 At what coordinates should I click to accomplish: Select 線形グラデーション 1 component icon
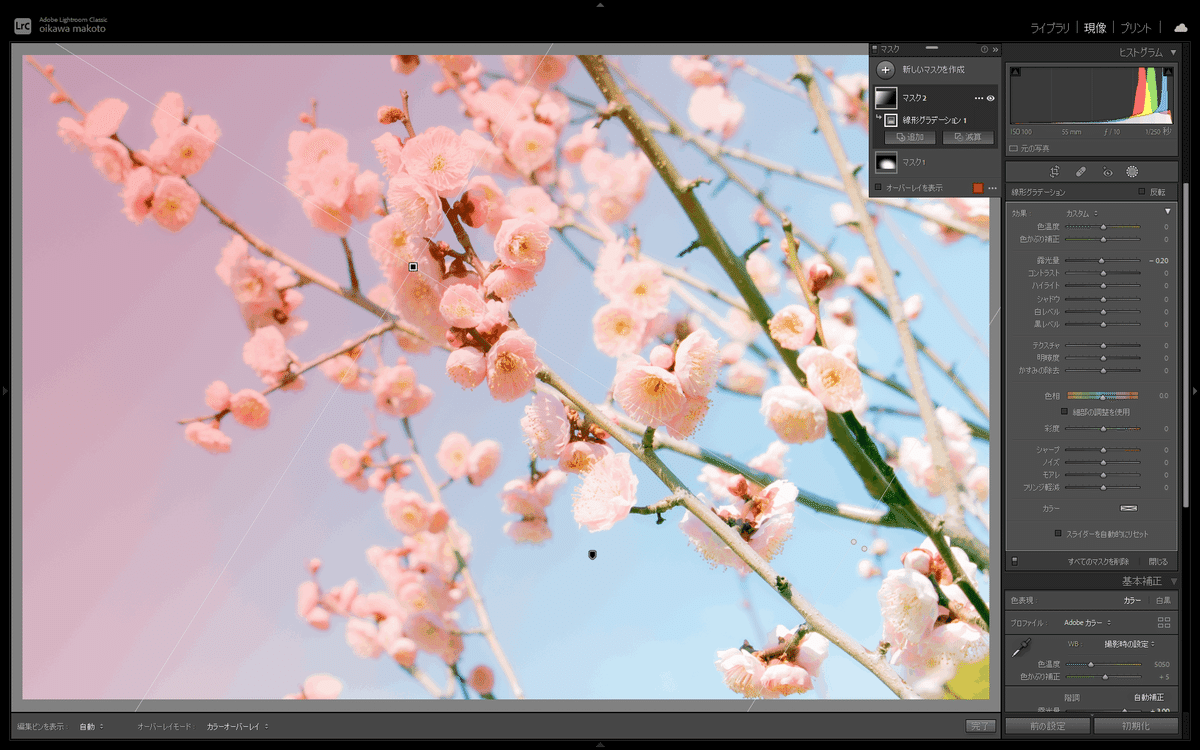tap(891, 120)
